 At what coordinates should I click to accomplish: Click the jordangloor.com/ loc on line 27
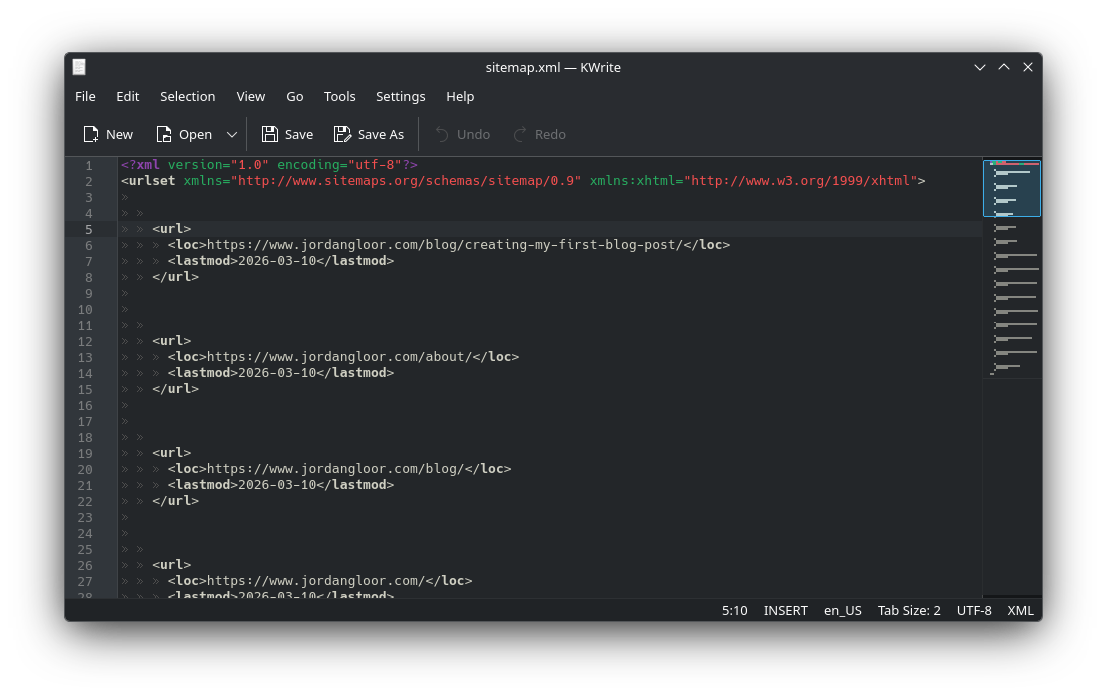click(x=320, y=581)
